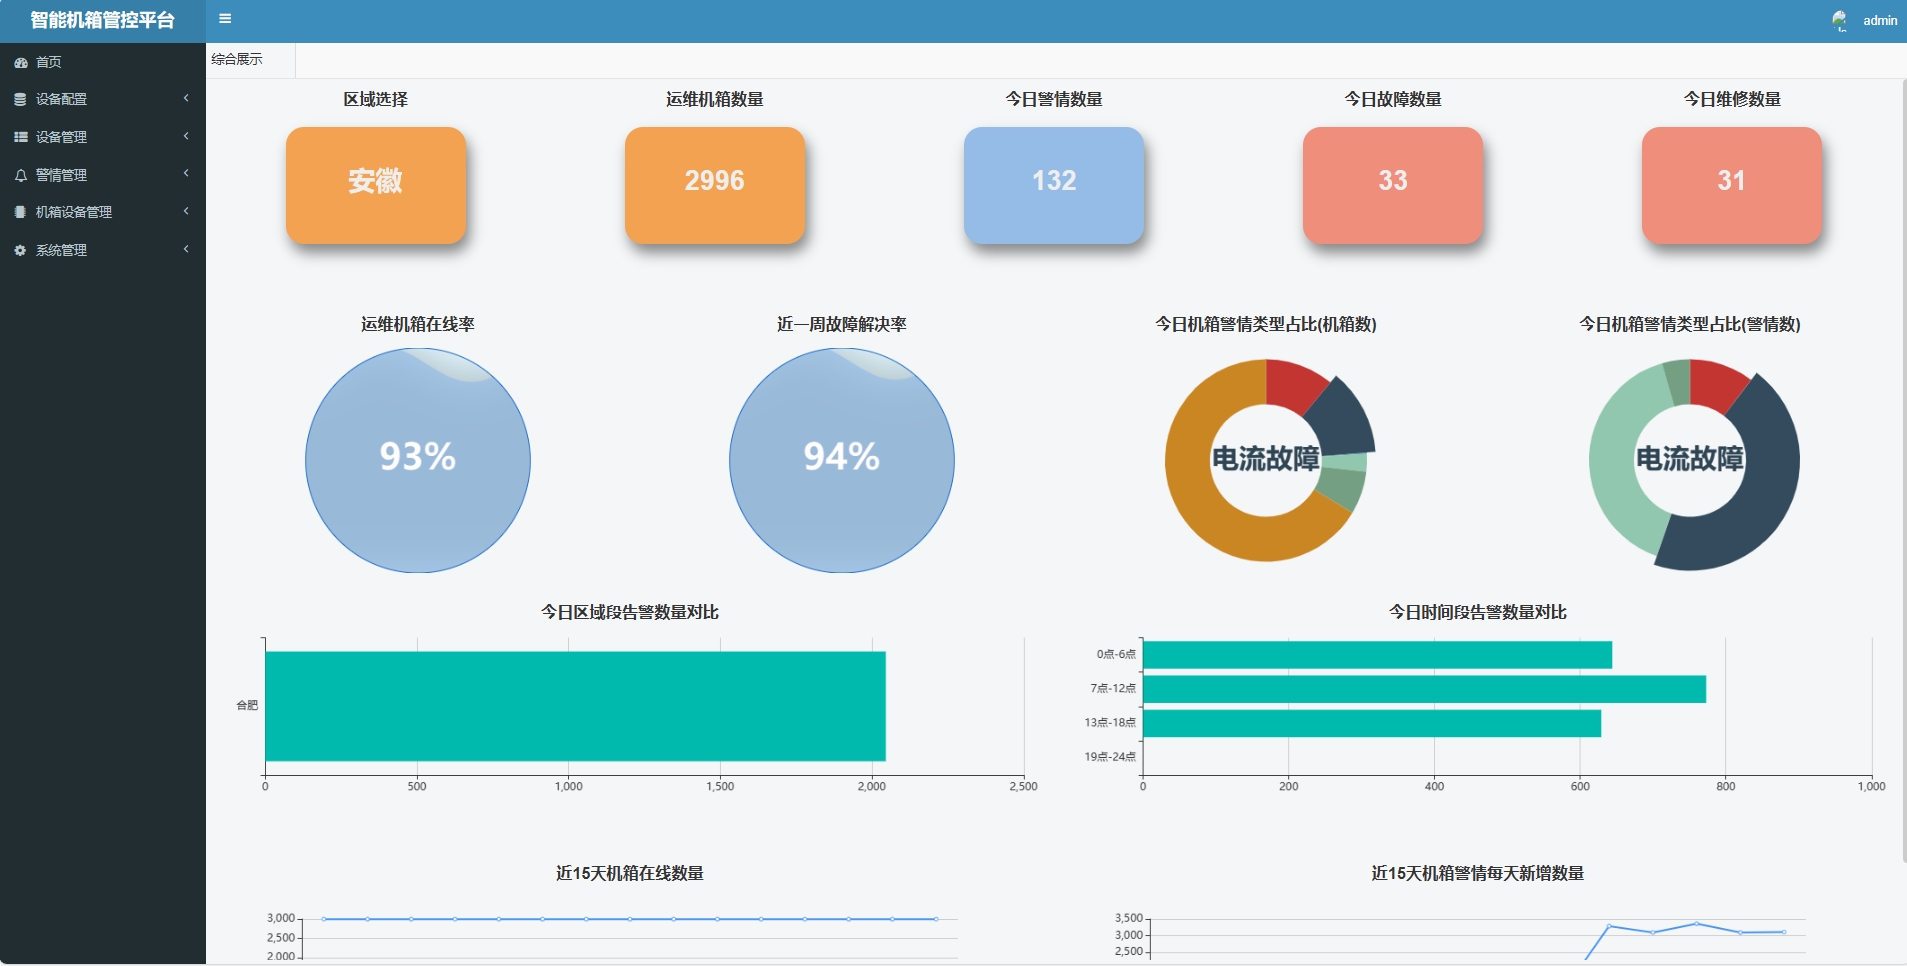Click the icon beside 机箱设备管理
This screenshot has height=966, width=1907.
coord(20,212)
